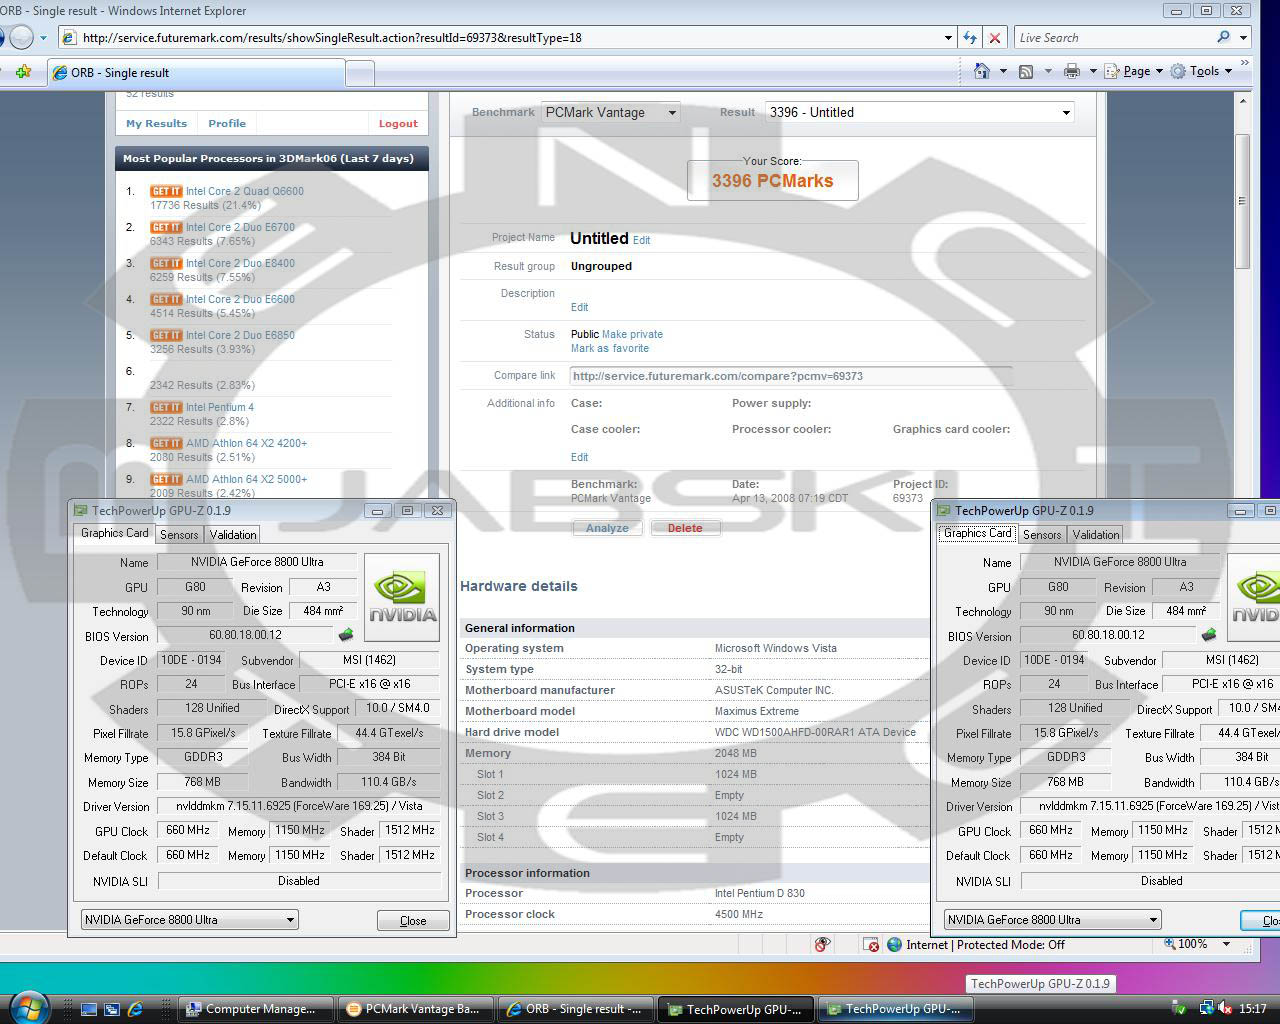Click the RSS feeds toolbar icon
The height and width of the screenshot is (1024, 1280).
point(1025,71)
